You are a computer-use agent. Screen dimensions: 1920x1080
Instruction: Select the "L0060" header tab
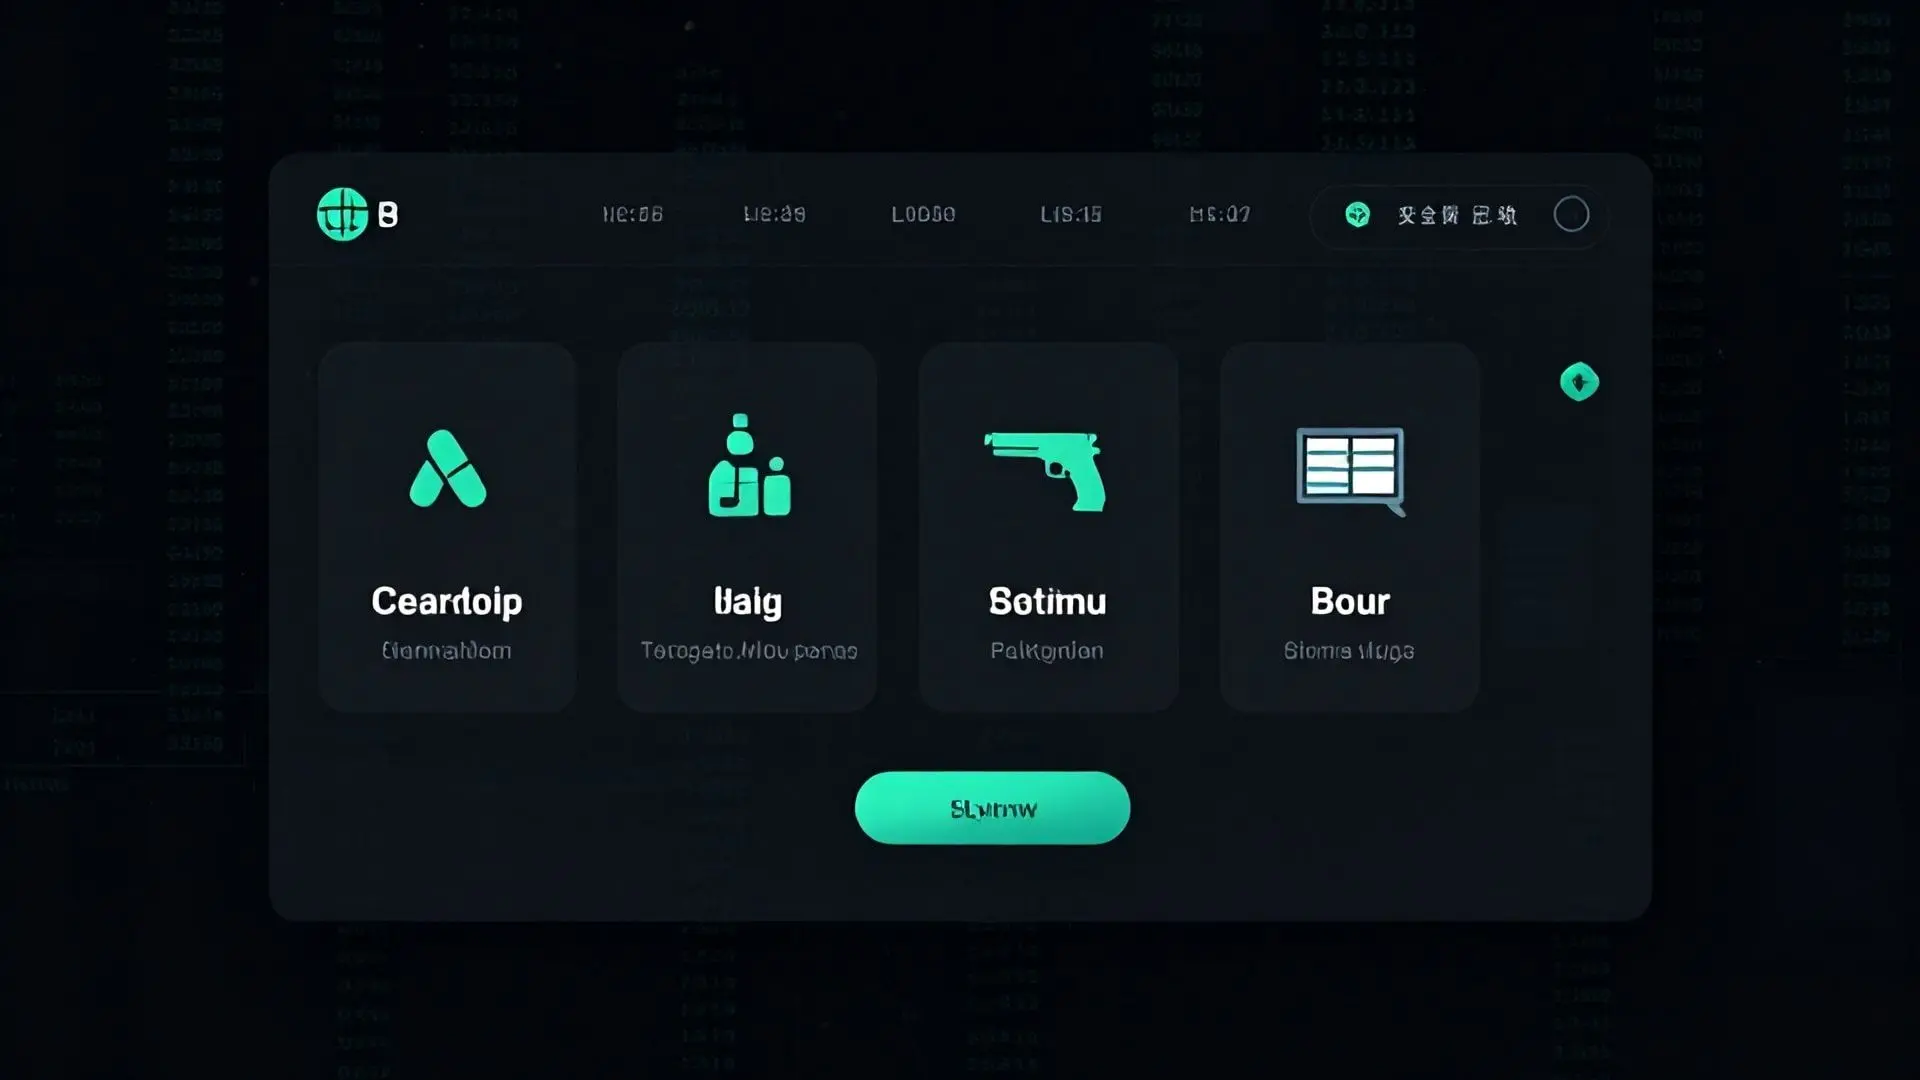click(923, 214)
